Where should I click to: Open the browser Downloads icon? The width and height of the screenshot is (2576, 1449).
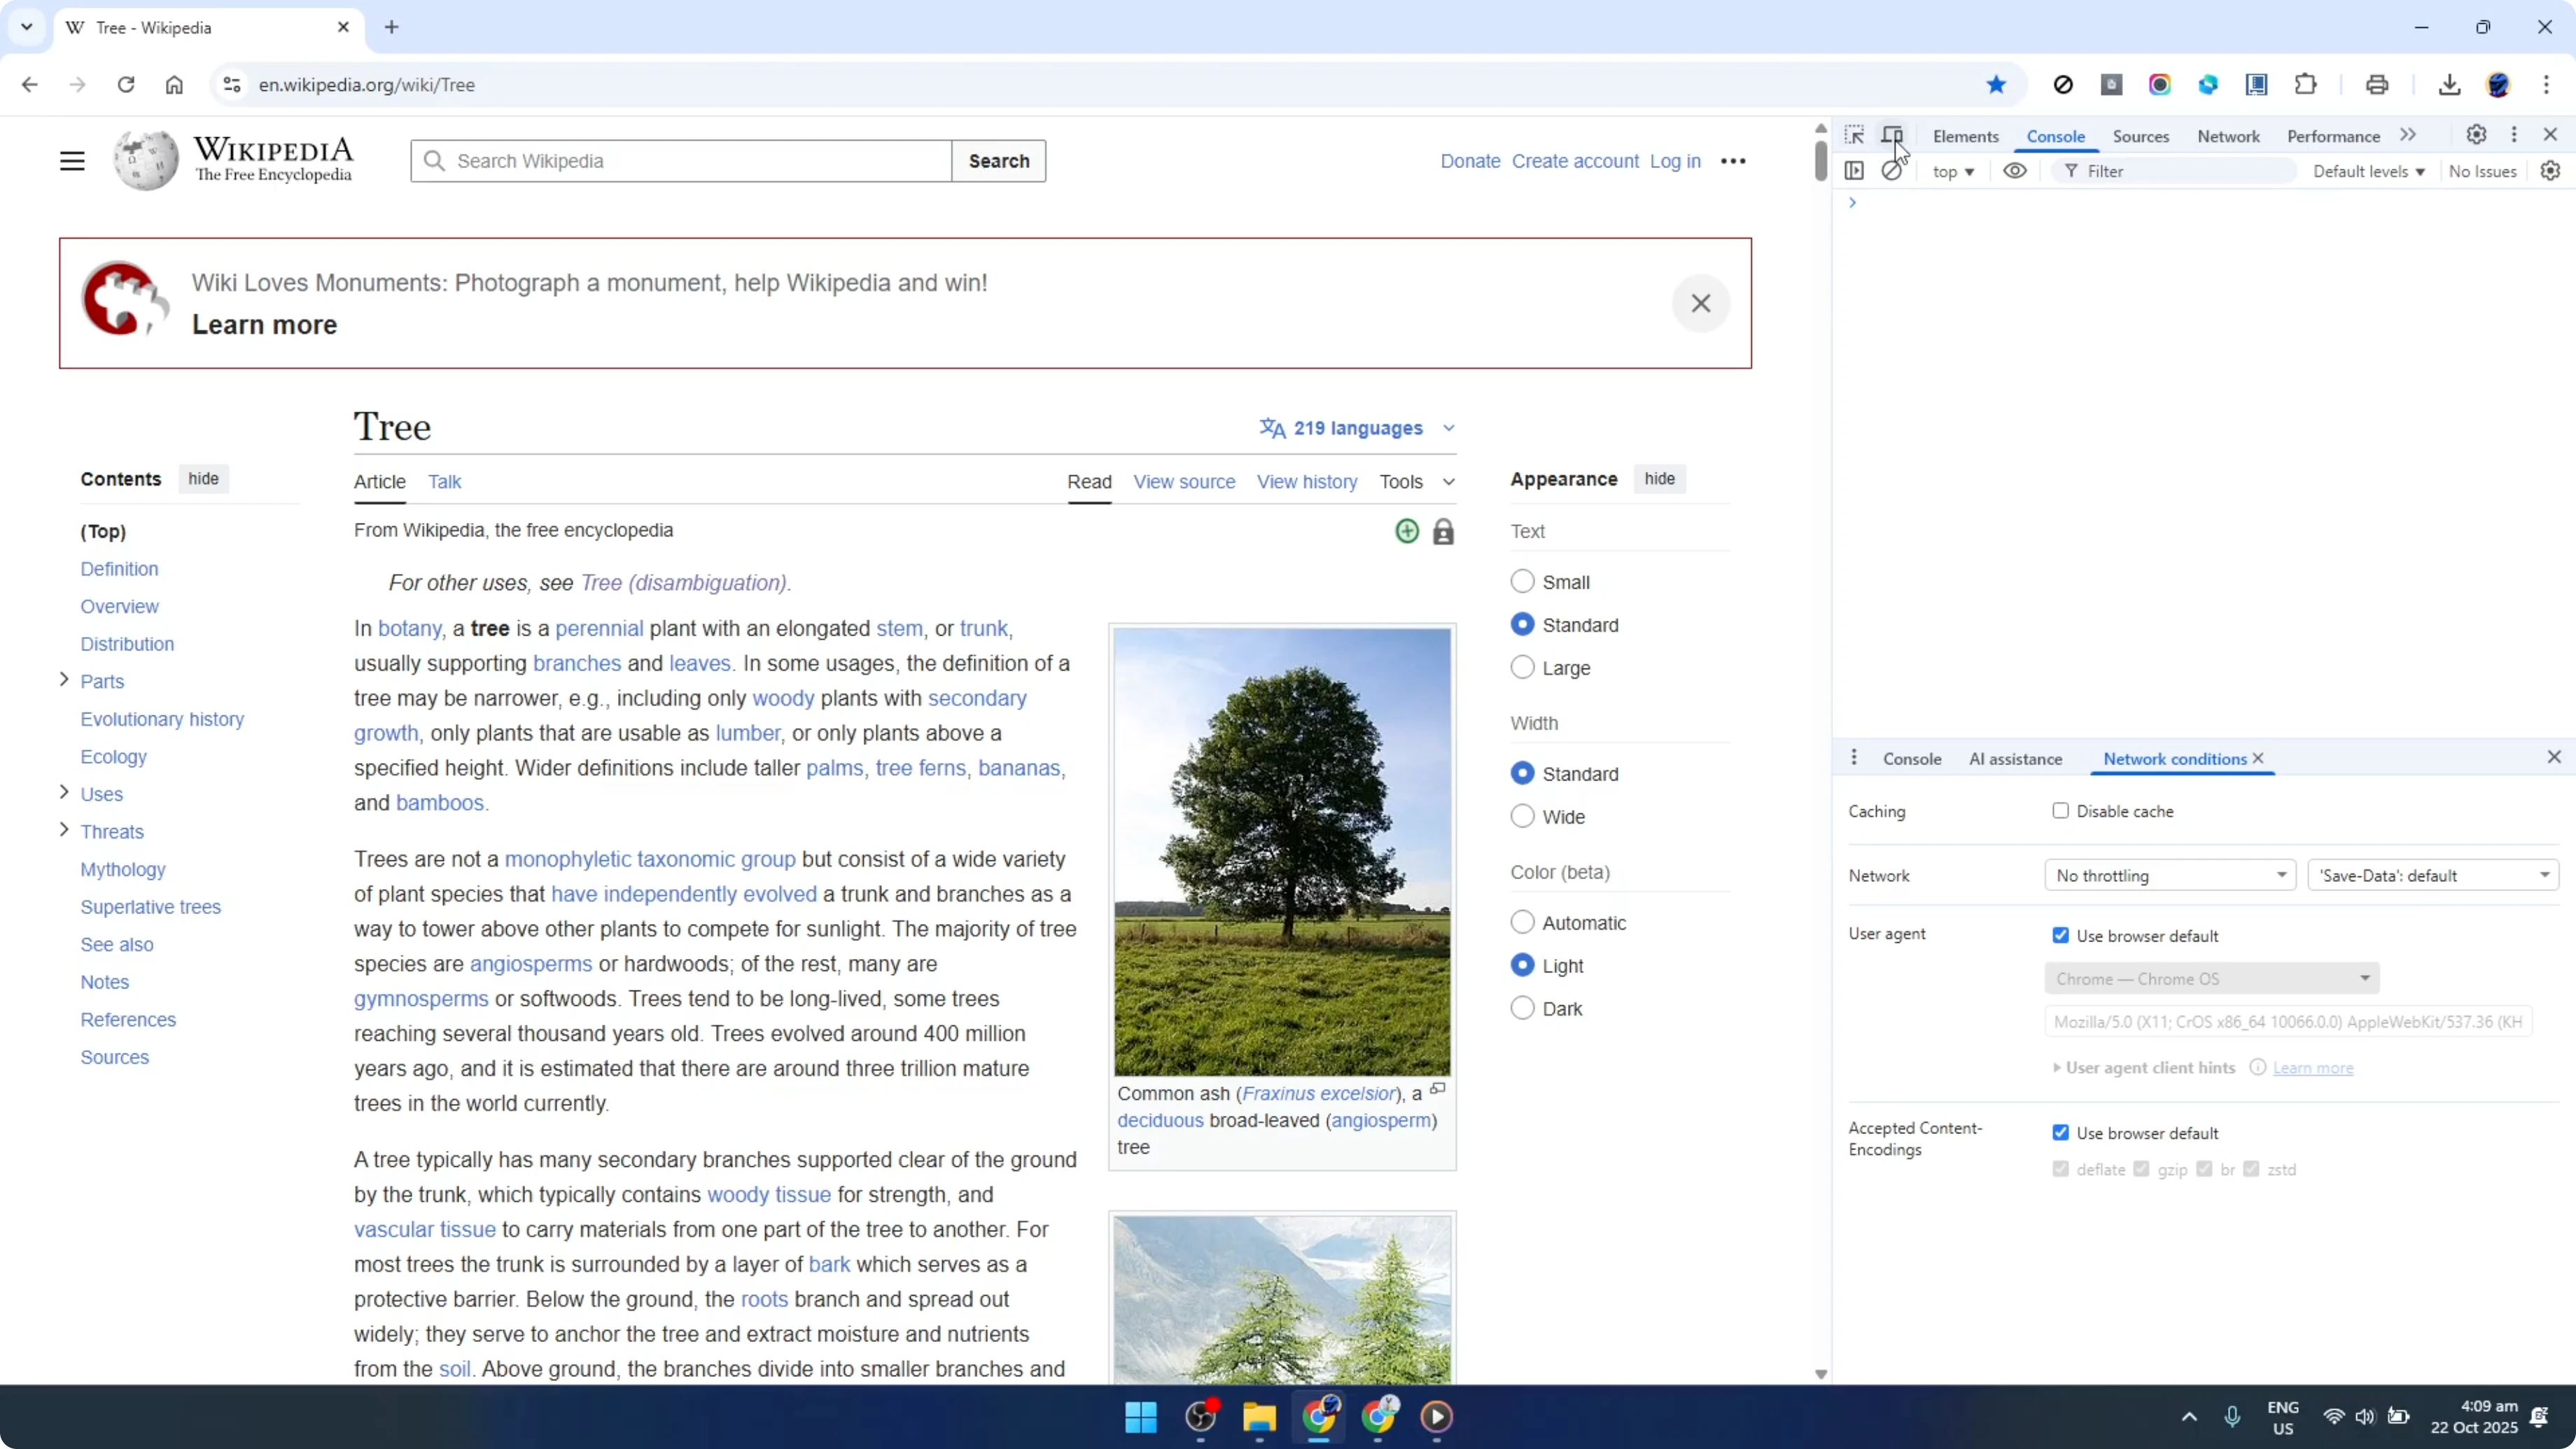click(x=2450, y=84)
